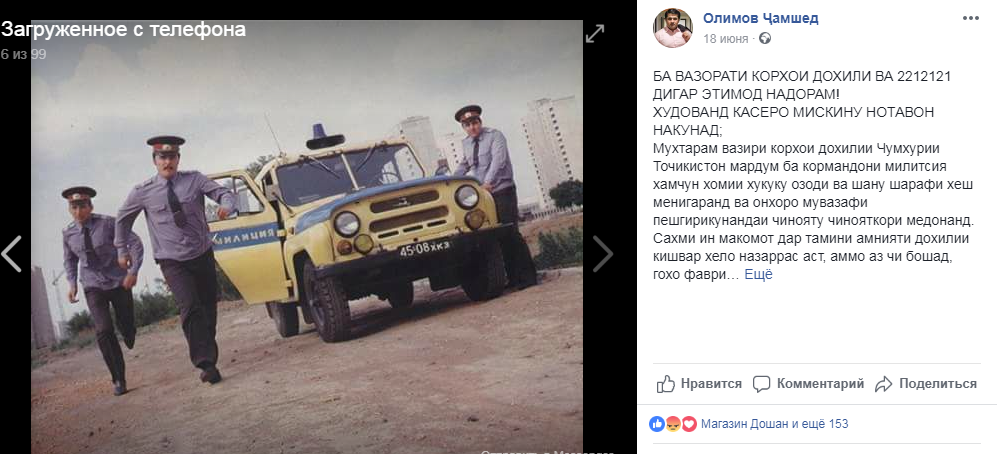Click the heart love reaction icon
The width and height of the screenshot is (997, 454).
click(689, 424)
